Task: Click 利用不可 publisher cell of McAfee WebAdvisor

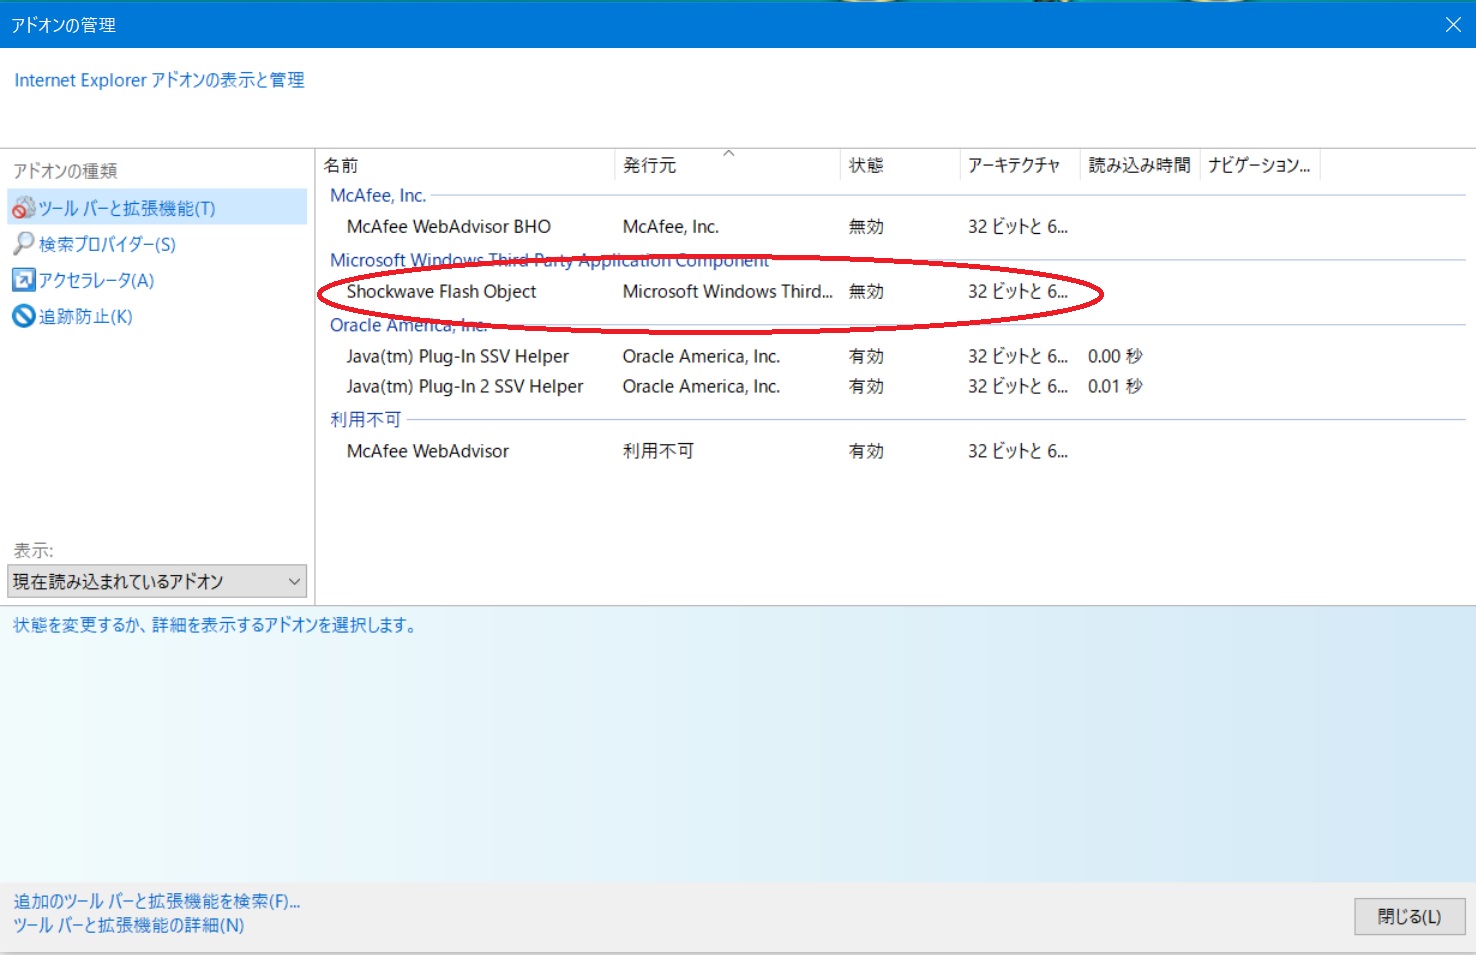Action: pos(658,452)
